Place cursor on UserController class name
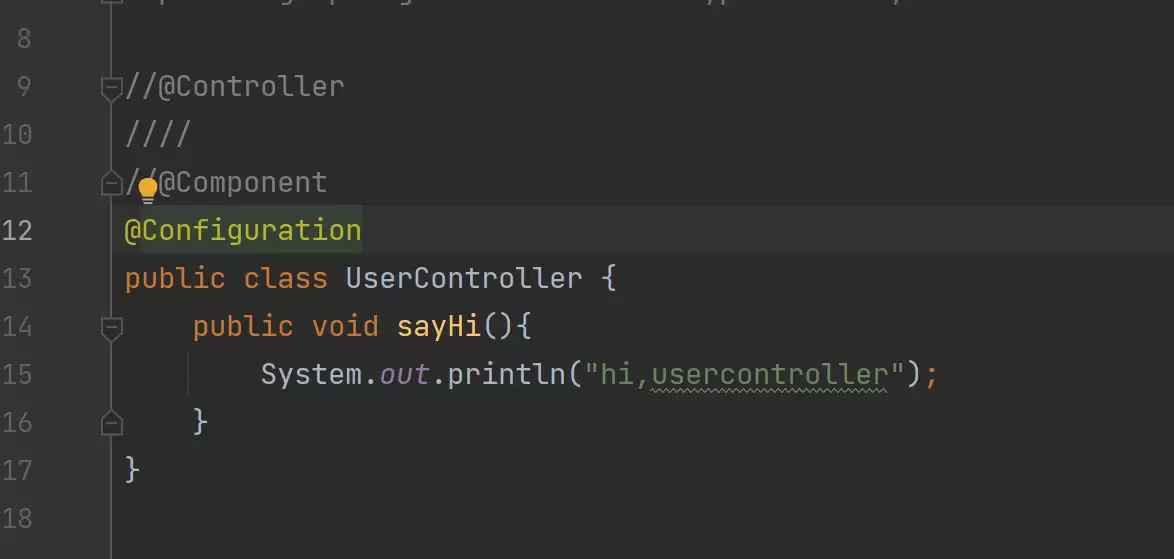The width and height of the screenshot is (1174, 559). click(463, 278)
